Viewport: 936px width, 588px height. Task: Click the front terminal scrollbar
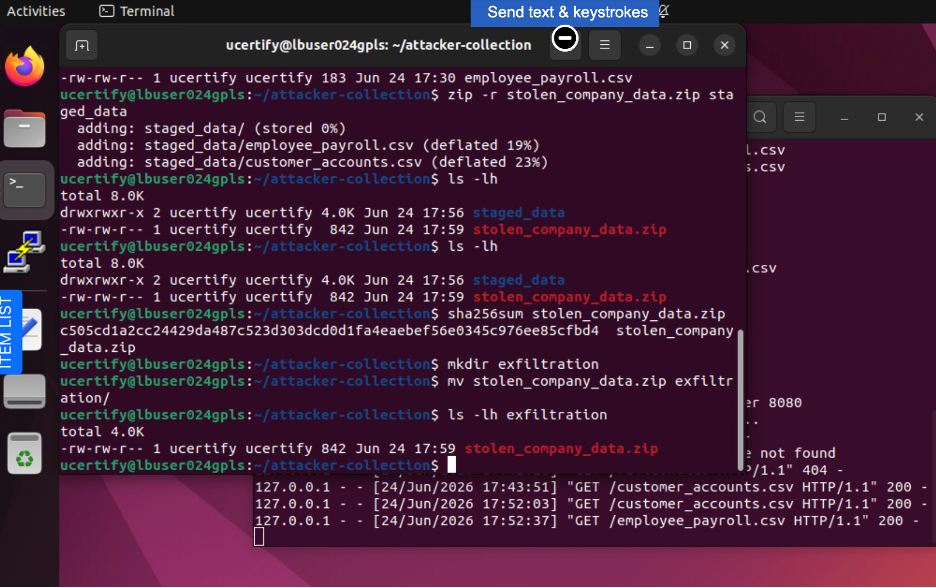740,399
